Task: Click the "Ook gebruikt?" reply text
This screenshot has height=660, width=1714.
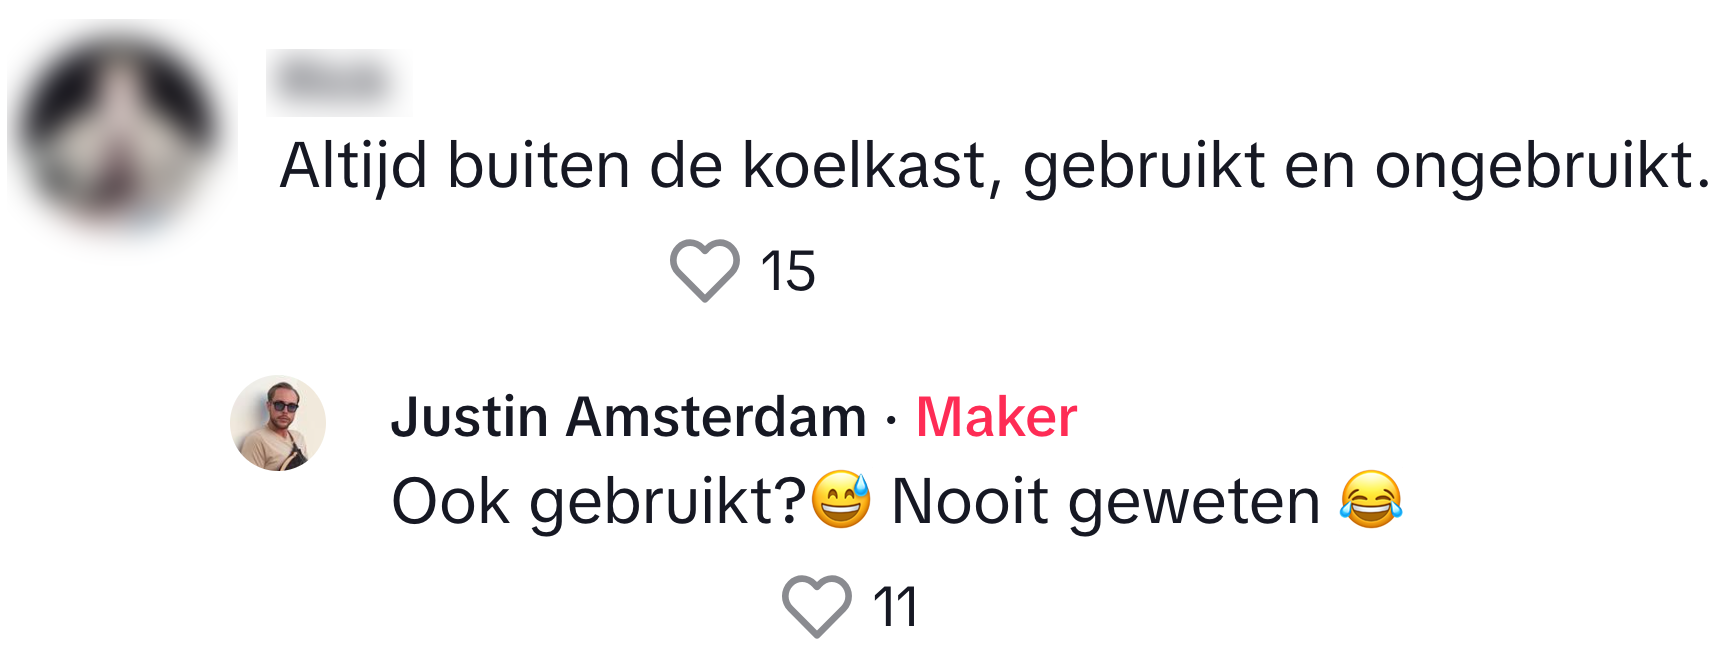Action: (598, 501)
